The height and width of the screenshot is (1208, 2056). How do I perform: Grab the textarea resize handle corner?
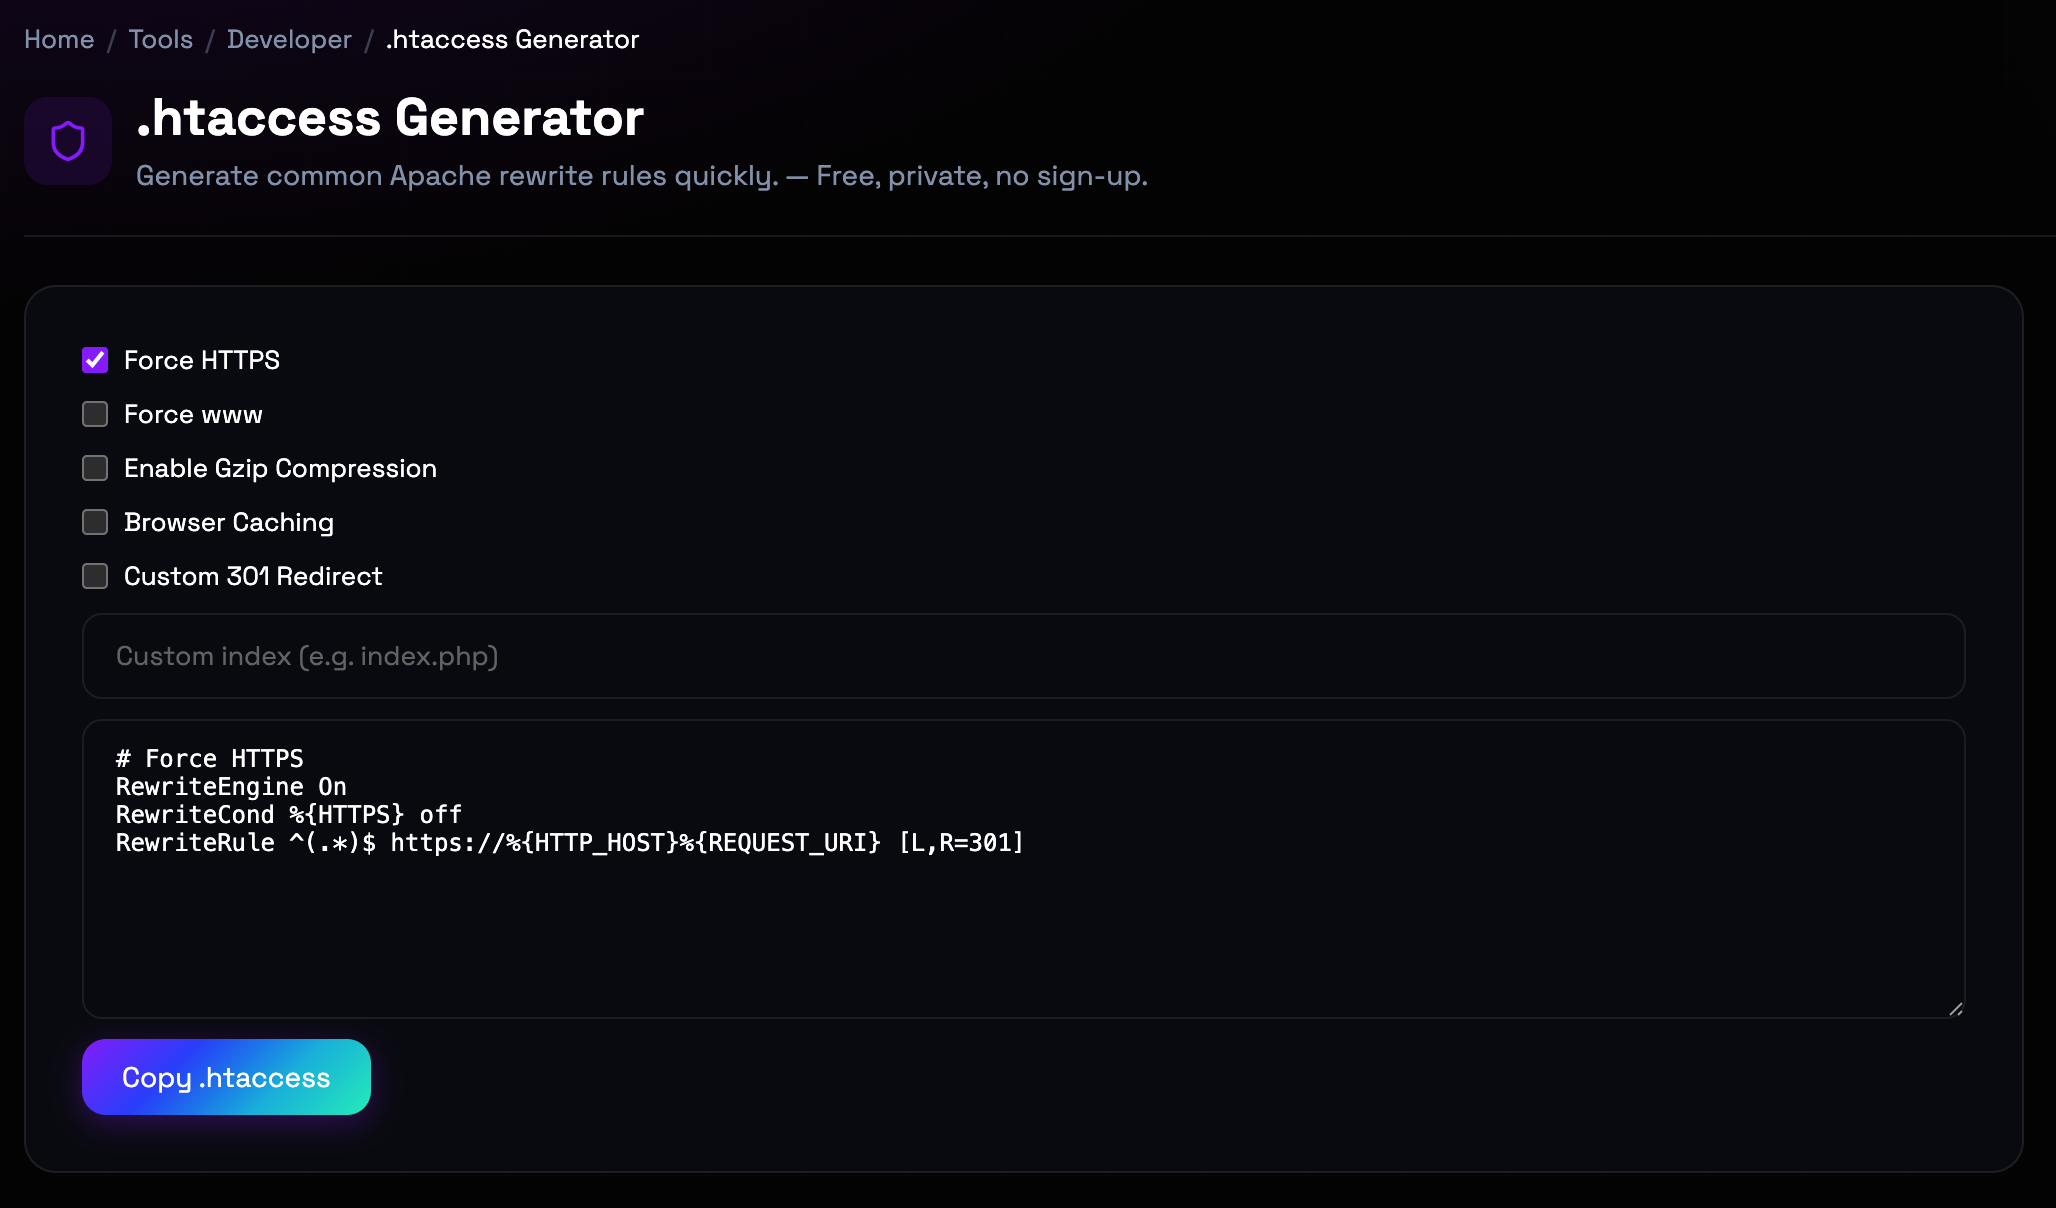click(x=1956, y=1009)
